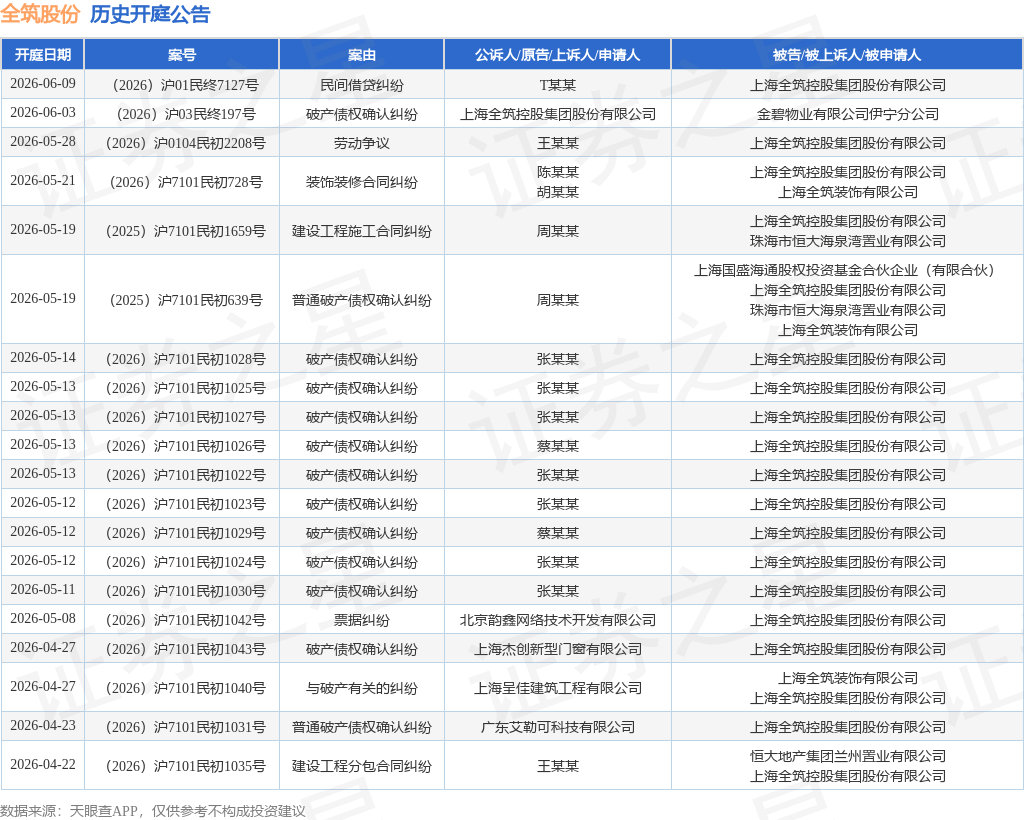Click defendant 上海国盛海通股权投资基金合伙企业

847,270
